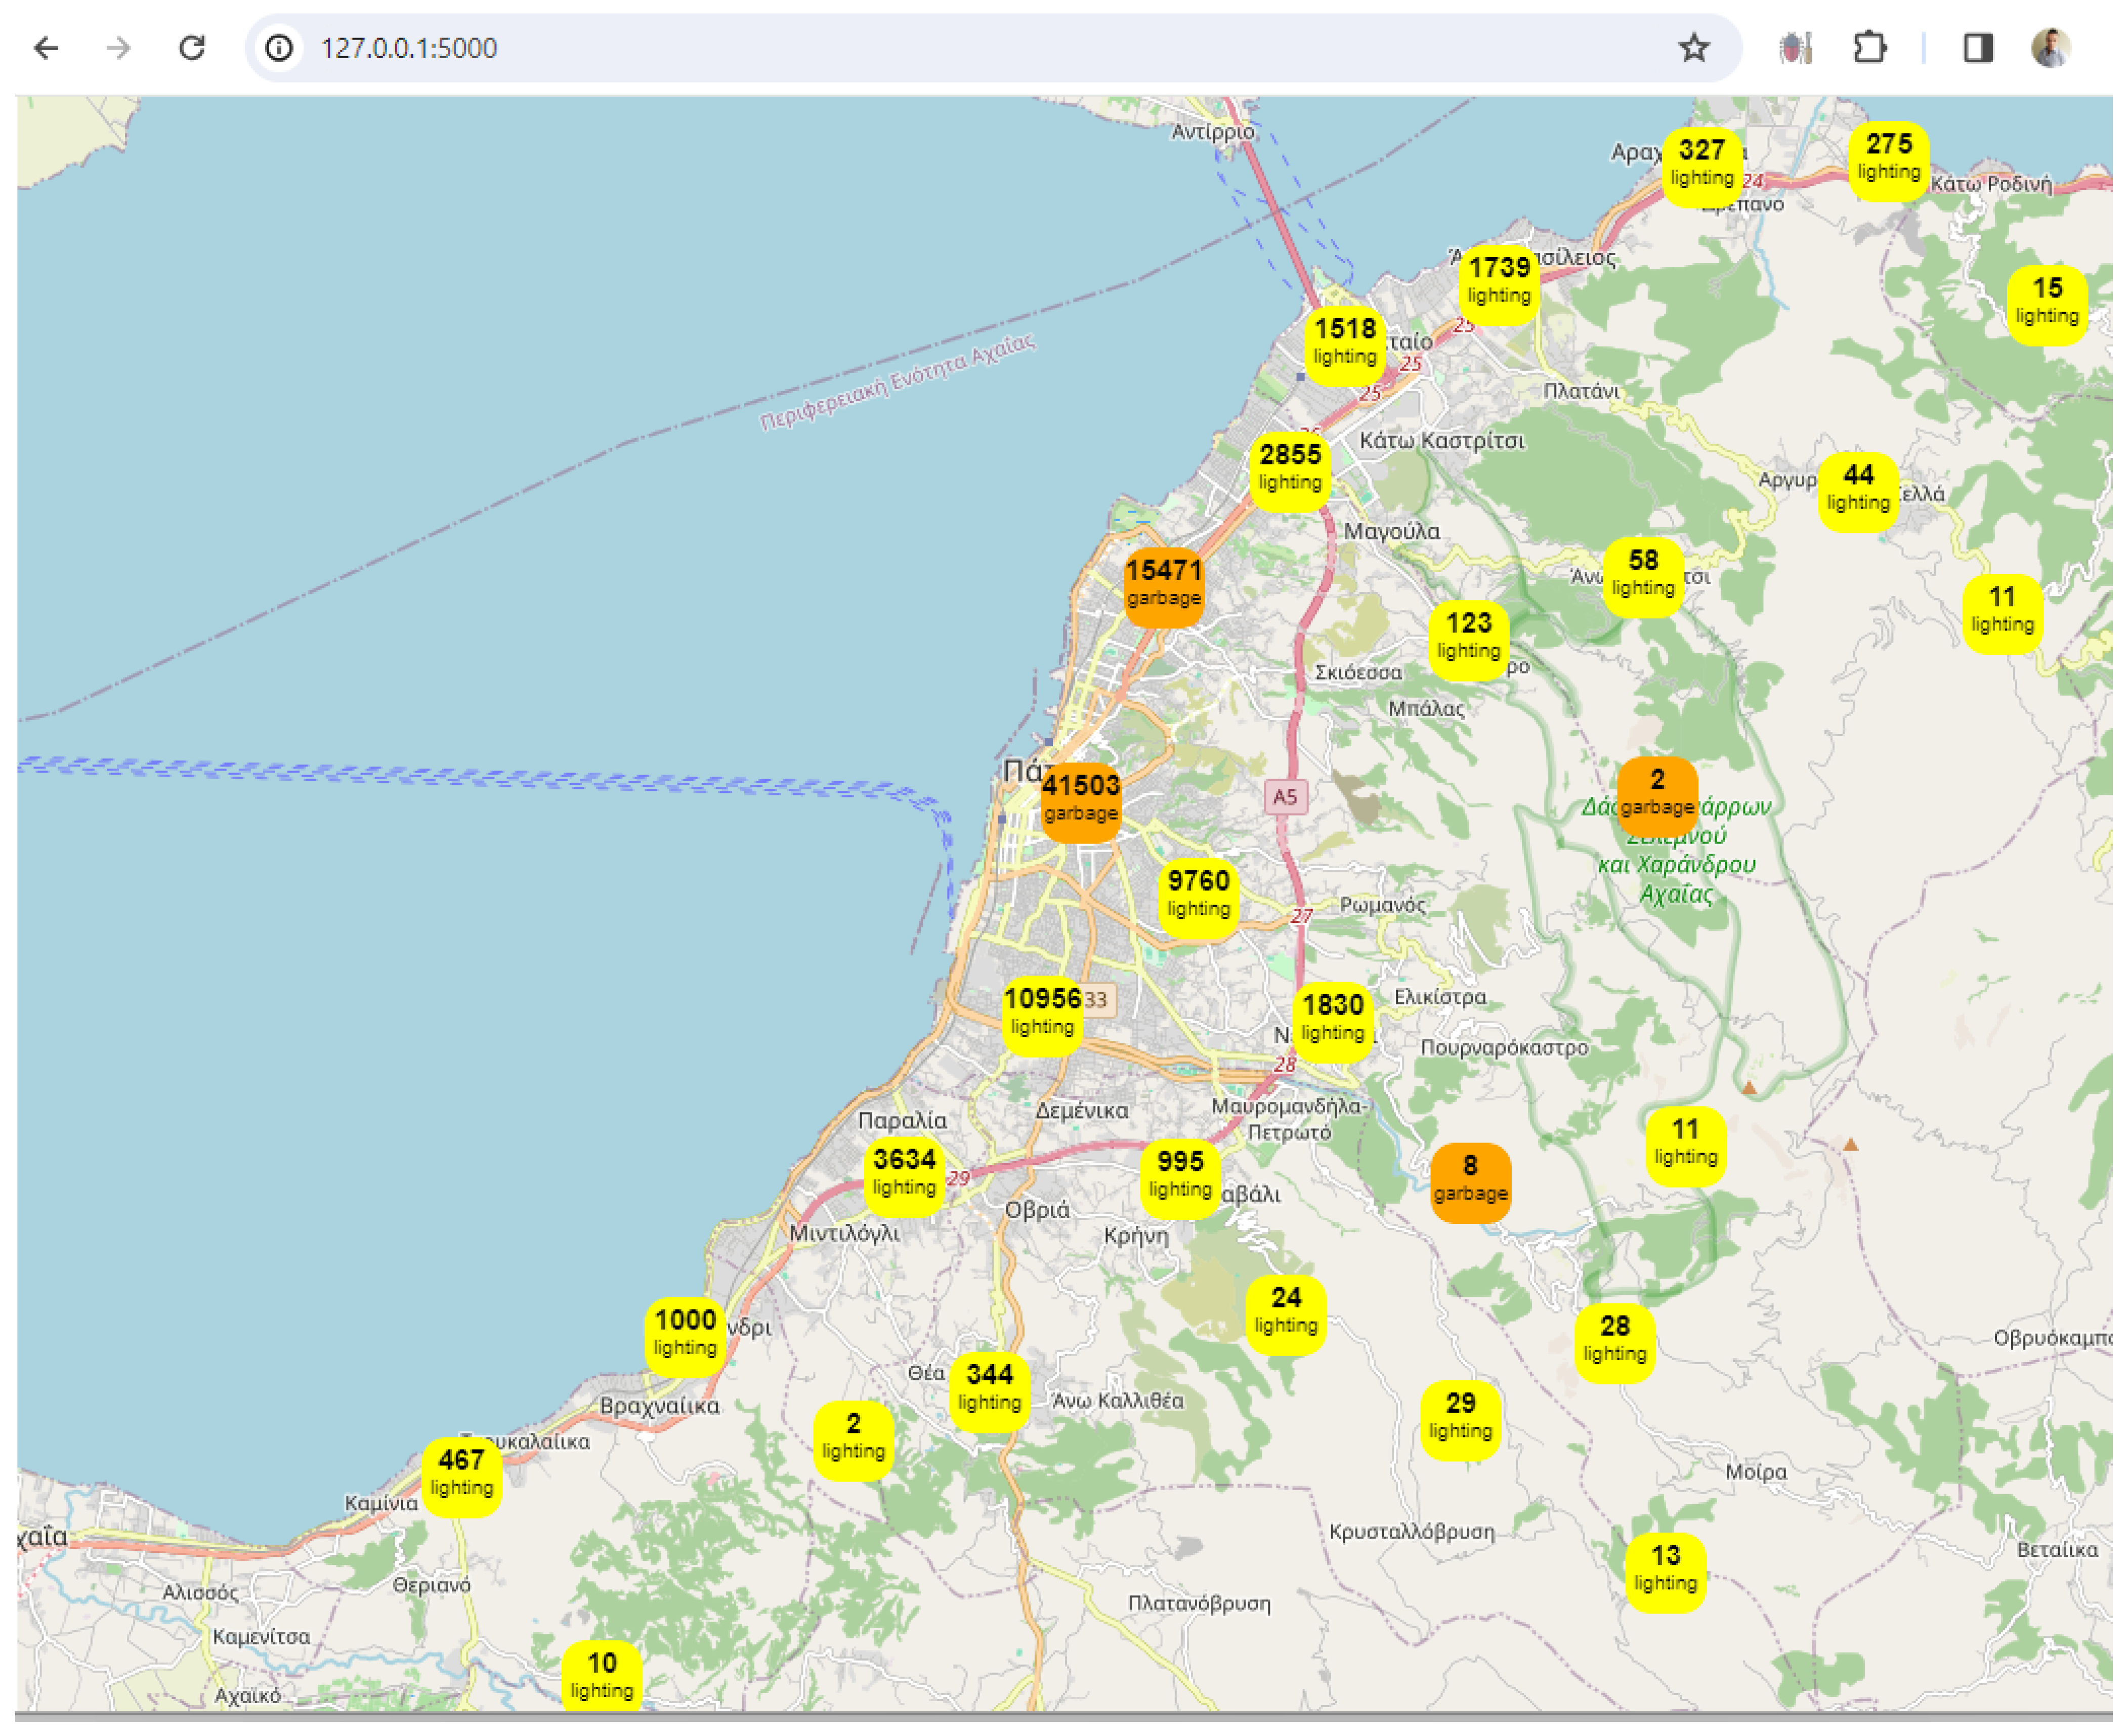Open the user profile avatar

pos(2051,48)
